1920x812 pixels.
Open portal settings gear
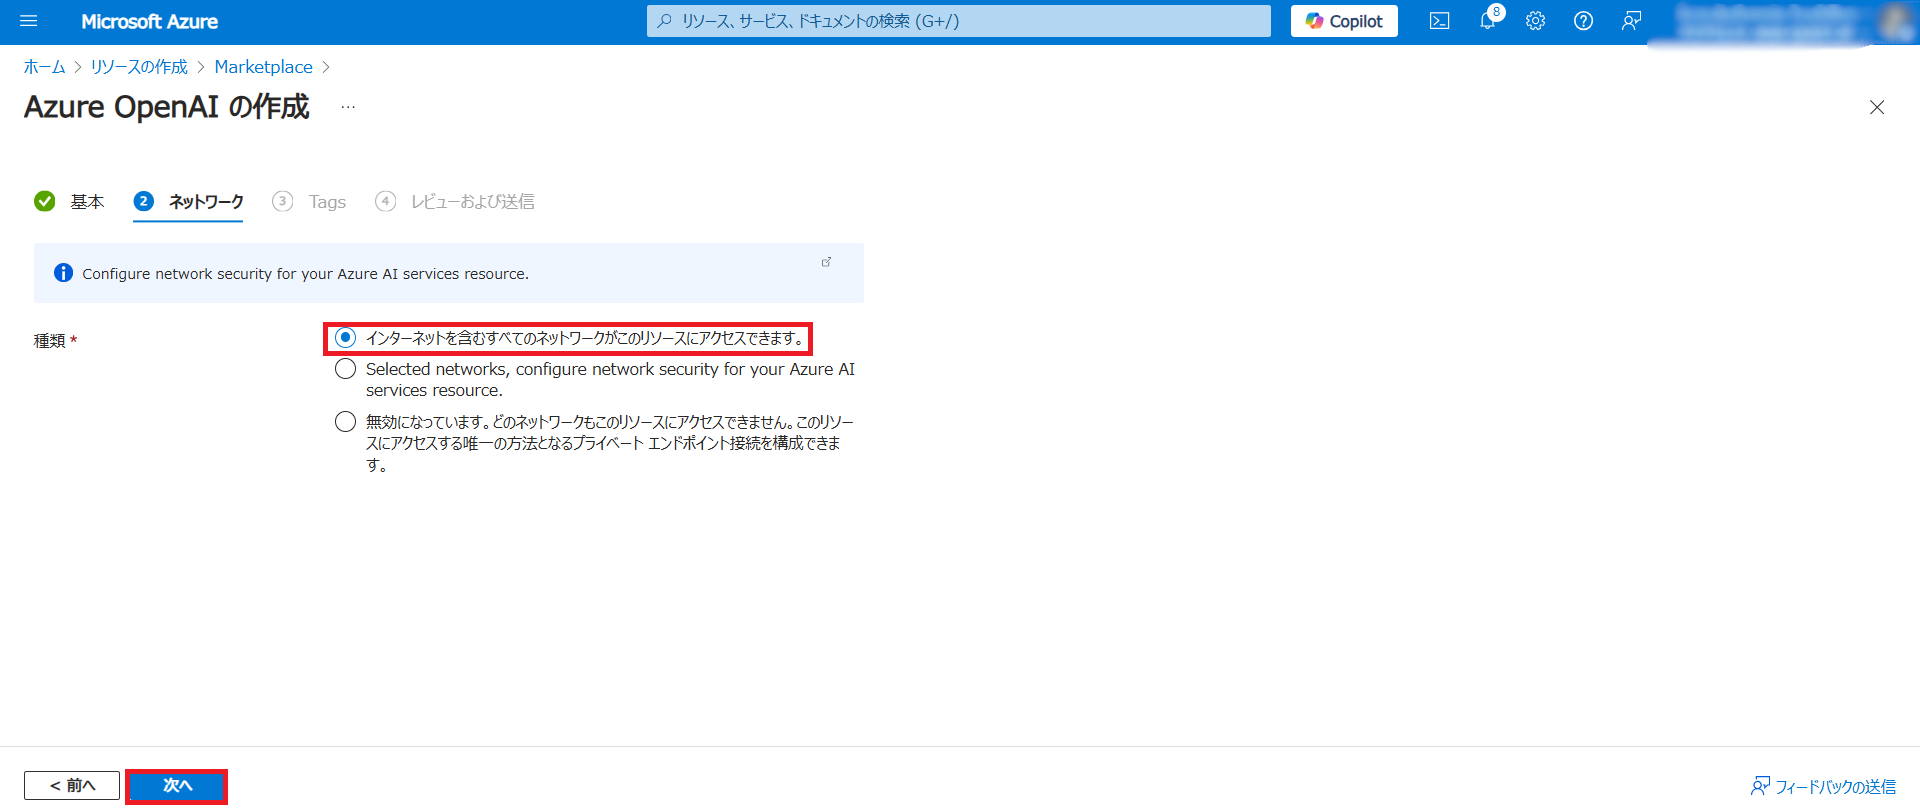tap(1536, 21)
